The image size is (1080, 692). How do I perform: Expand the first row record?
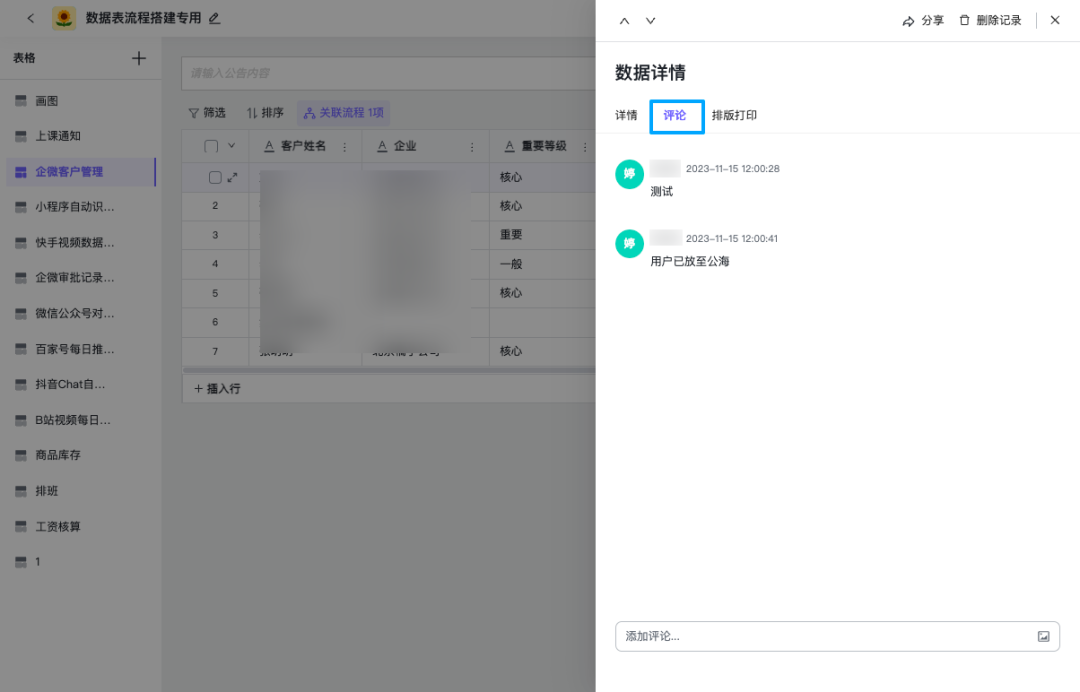point(233,177)
